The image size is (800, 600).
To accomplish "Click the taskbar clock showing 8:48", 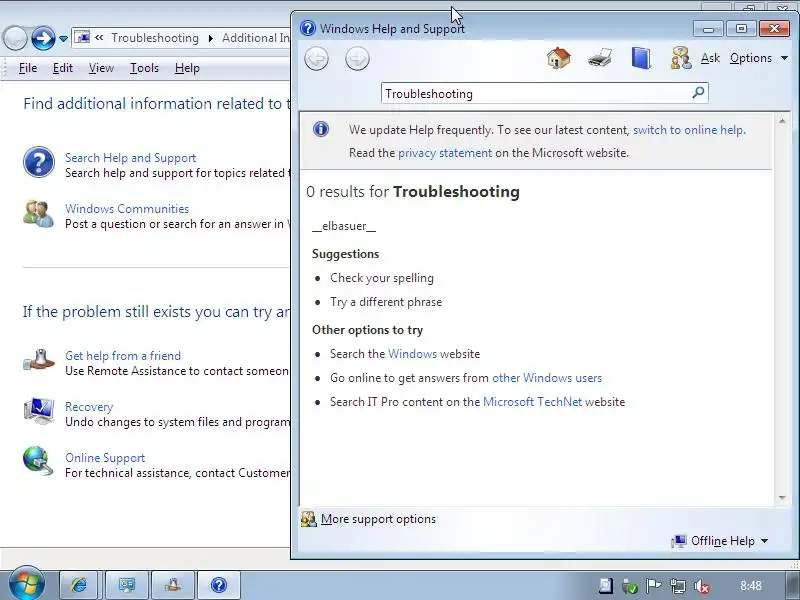I will (751, 586).
